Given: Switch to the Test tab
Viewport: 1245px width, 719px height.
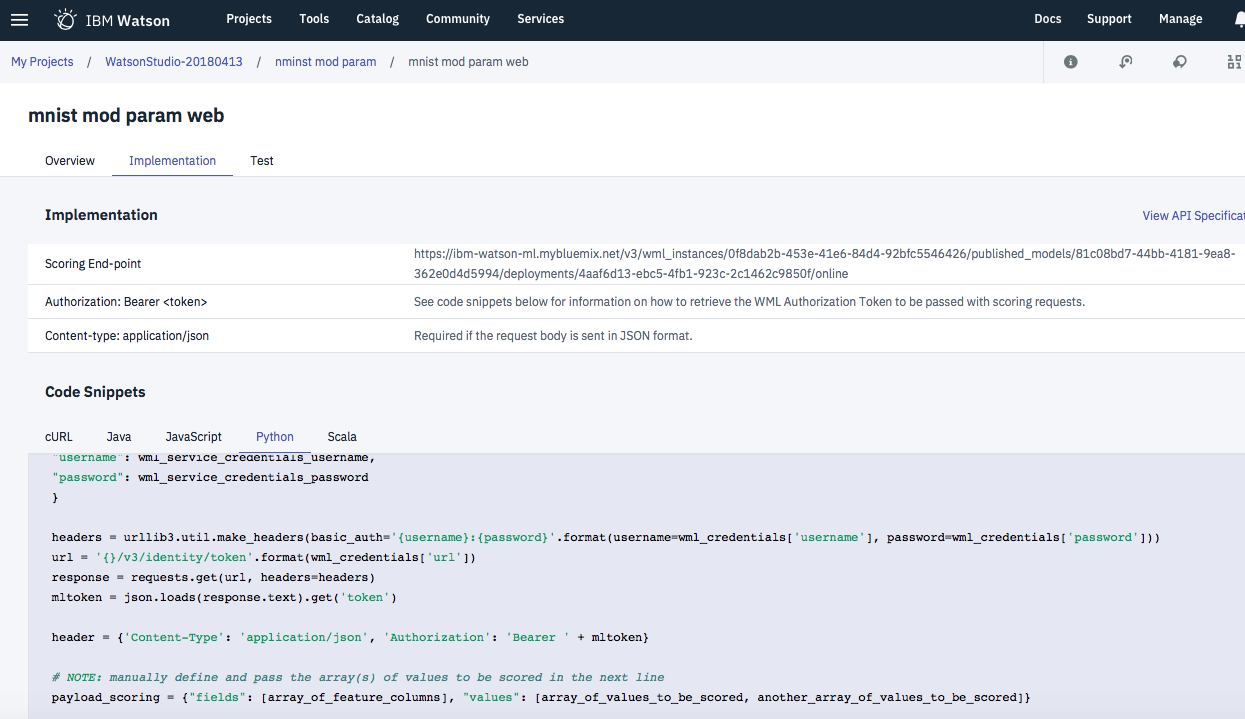Looking at the screenshot, I should click(262, 161).
